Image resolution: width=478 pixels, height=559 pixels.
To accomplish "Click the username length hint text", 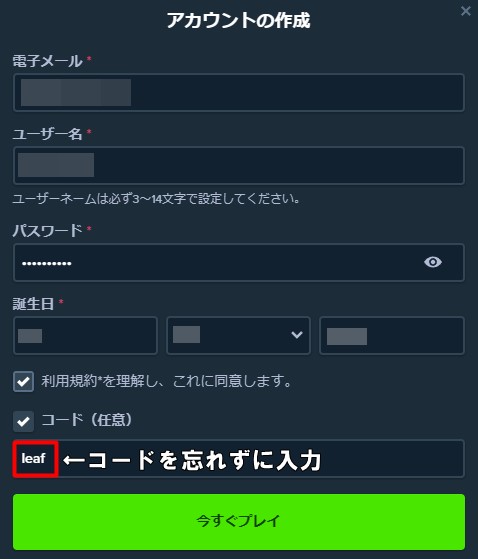I will [x=156, y=199].
